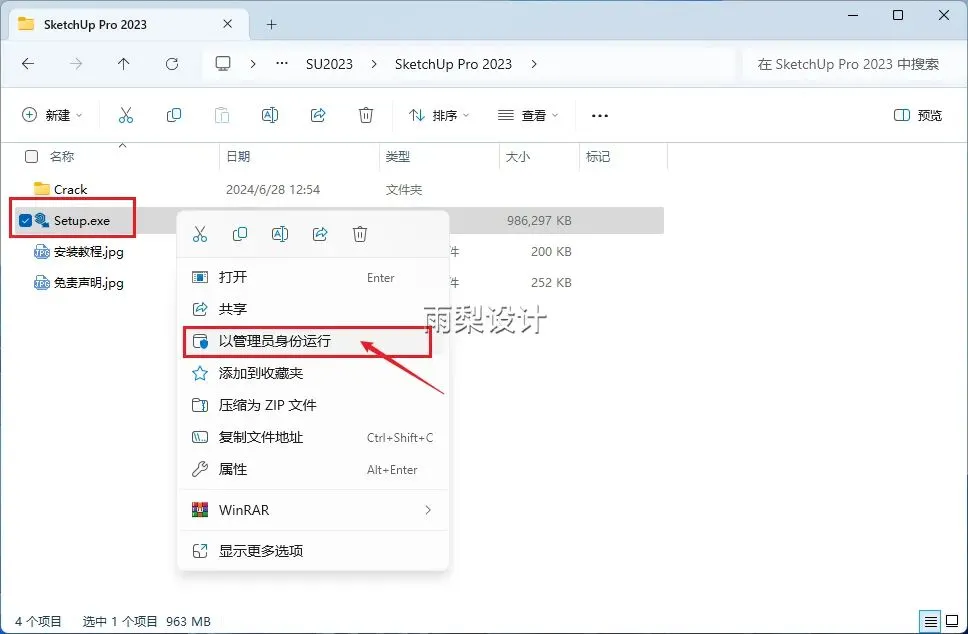Click the Delete icon in the context menu
968x634 pixels.
tap(360, 234)
